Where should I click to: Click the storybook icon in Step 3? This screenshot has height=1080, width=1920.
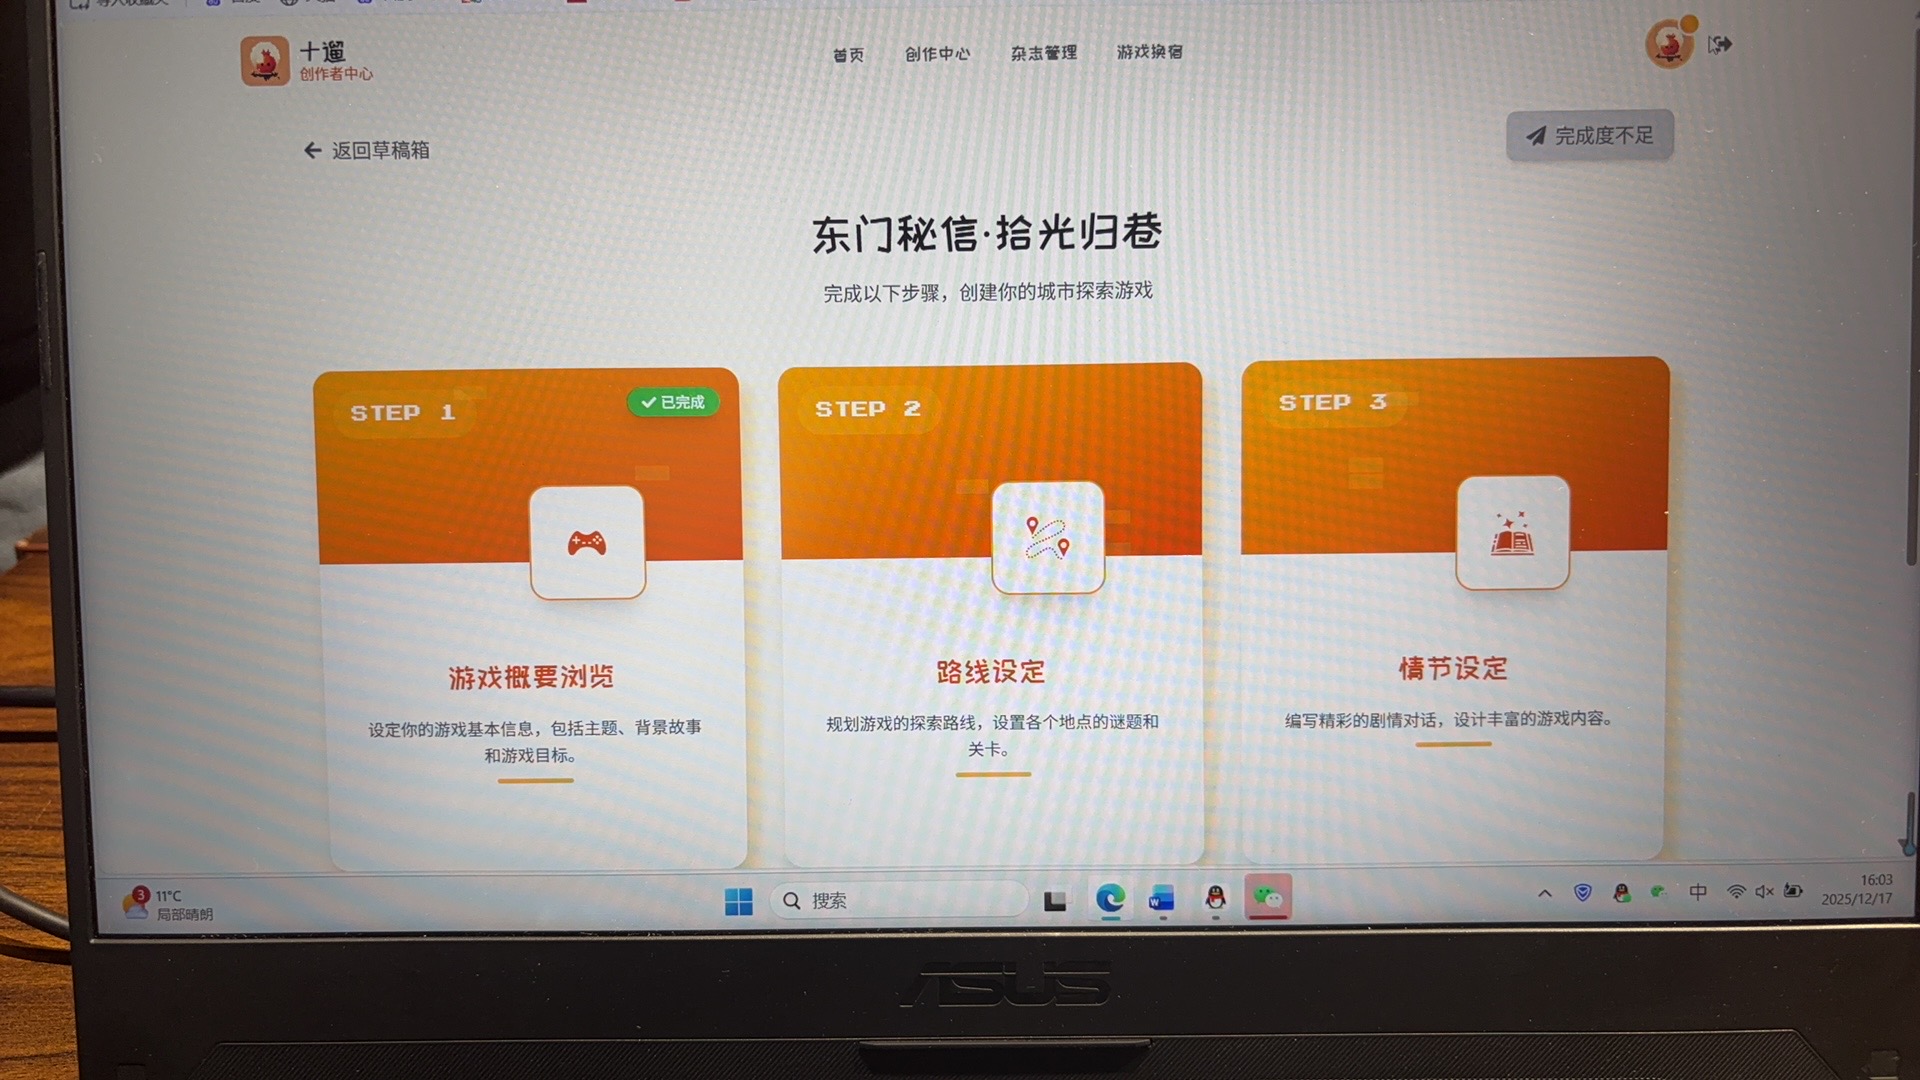click(1512, 533)
